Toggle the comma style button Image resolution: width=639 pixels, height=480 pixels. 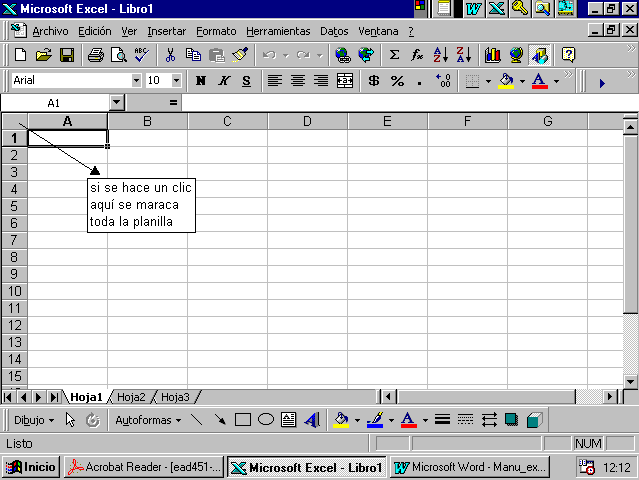(x=420, y=81)
